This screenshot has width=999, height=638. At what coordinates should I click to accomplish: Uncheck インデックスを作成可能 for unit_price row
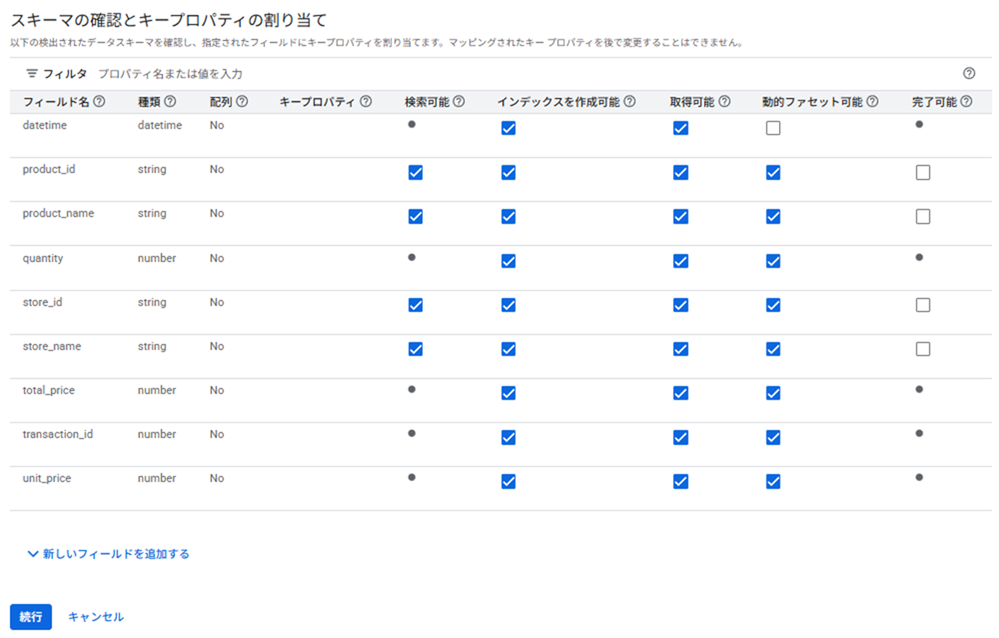[x=508, y=481]
